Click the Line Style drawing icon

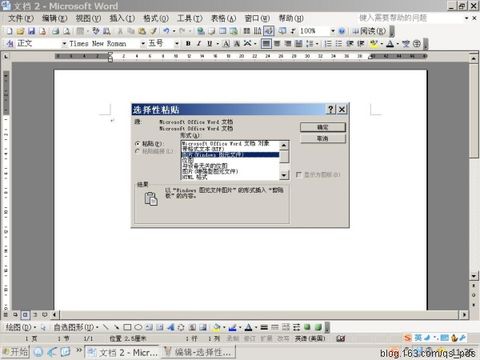click(264, 327)
